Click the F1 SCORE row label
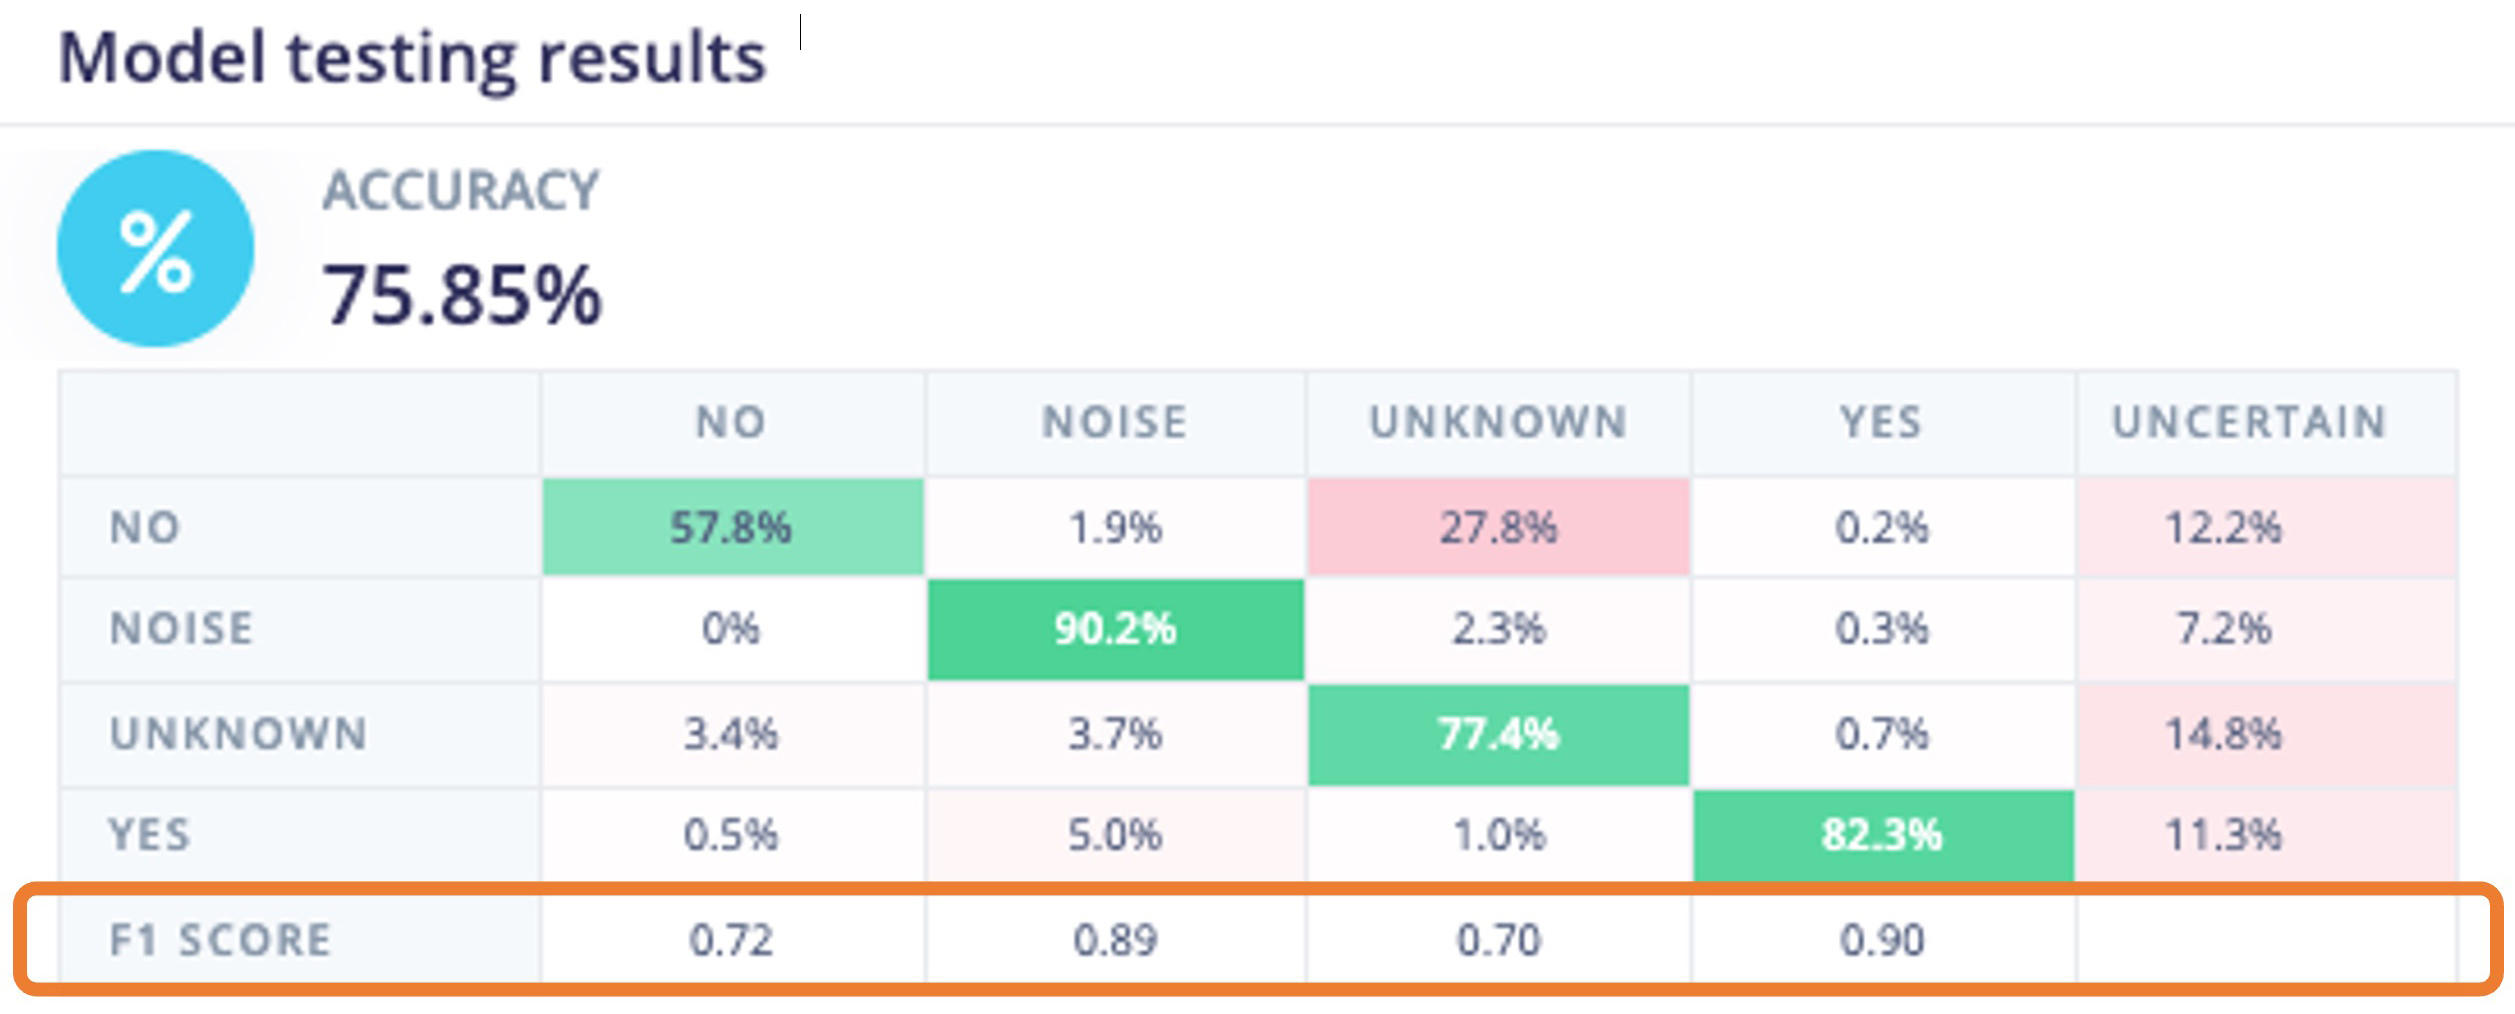 (x=220, y=940)
